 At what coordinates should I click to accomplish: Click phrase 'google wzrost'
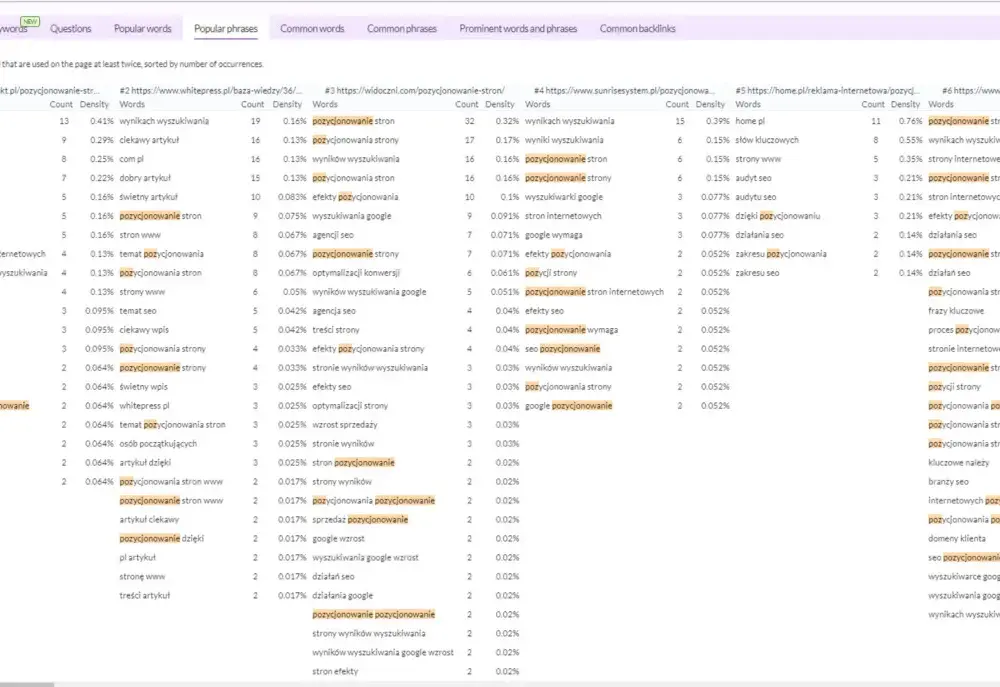pyautogui.click(x=339, y=538)
